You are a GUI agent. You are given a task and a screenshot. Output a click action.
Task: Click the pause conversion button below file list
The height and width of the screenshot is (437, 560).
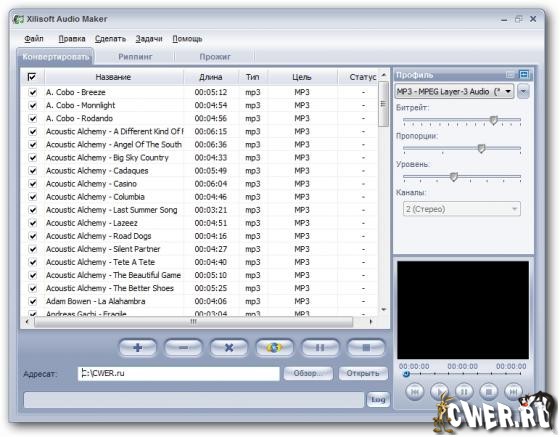pos(320,347)
